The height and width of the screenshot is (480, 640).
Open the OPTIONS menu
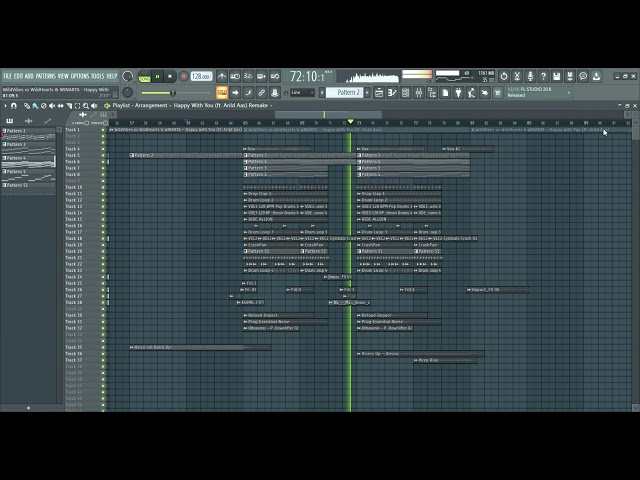[x=80, y=76]
